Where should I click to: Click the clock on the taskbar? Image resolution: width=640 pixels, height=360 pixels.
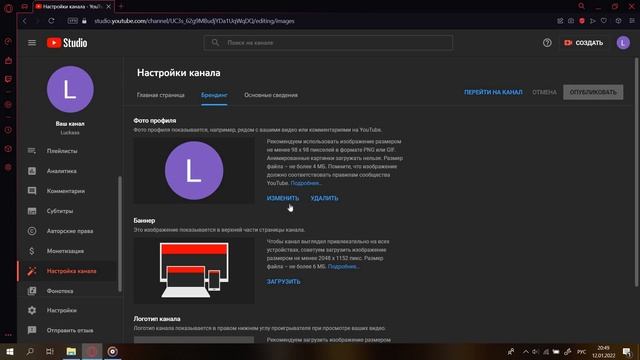pos(603,351)
